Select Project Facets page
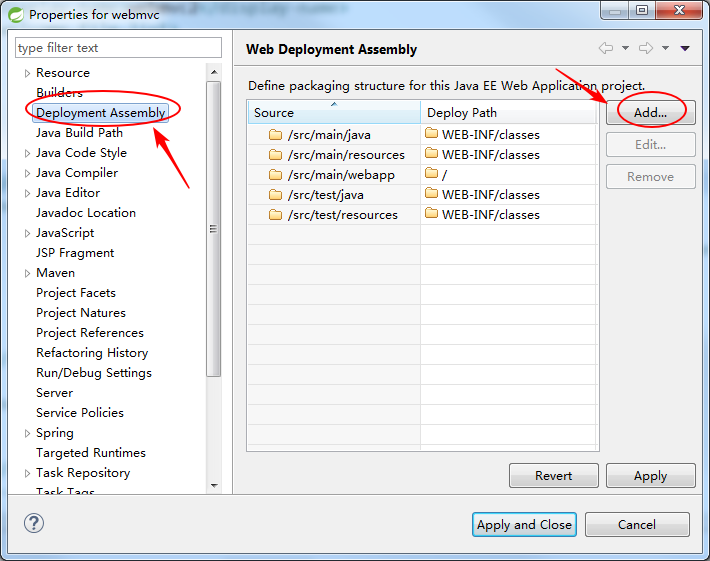This screenshot has height=561, width=710. point(76,292)
